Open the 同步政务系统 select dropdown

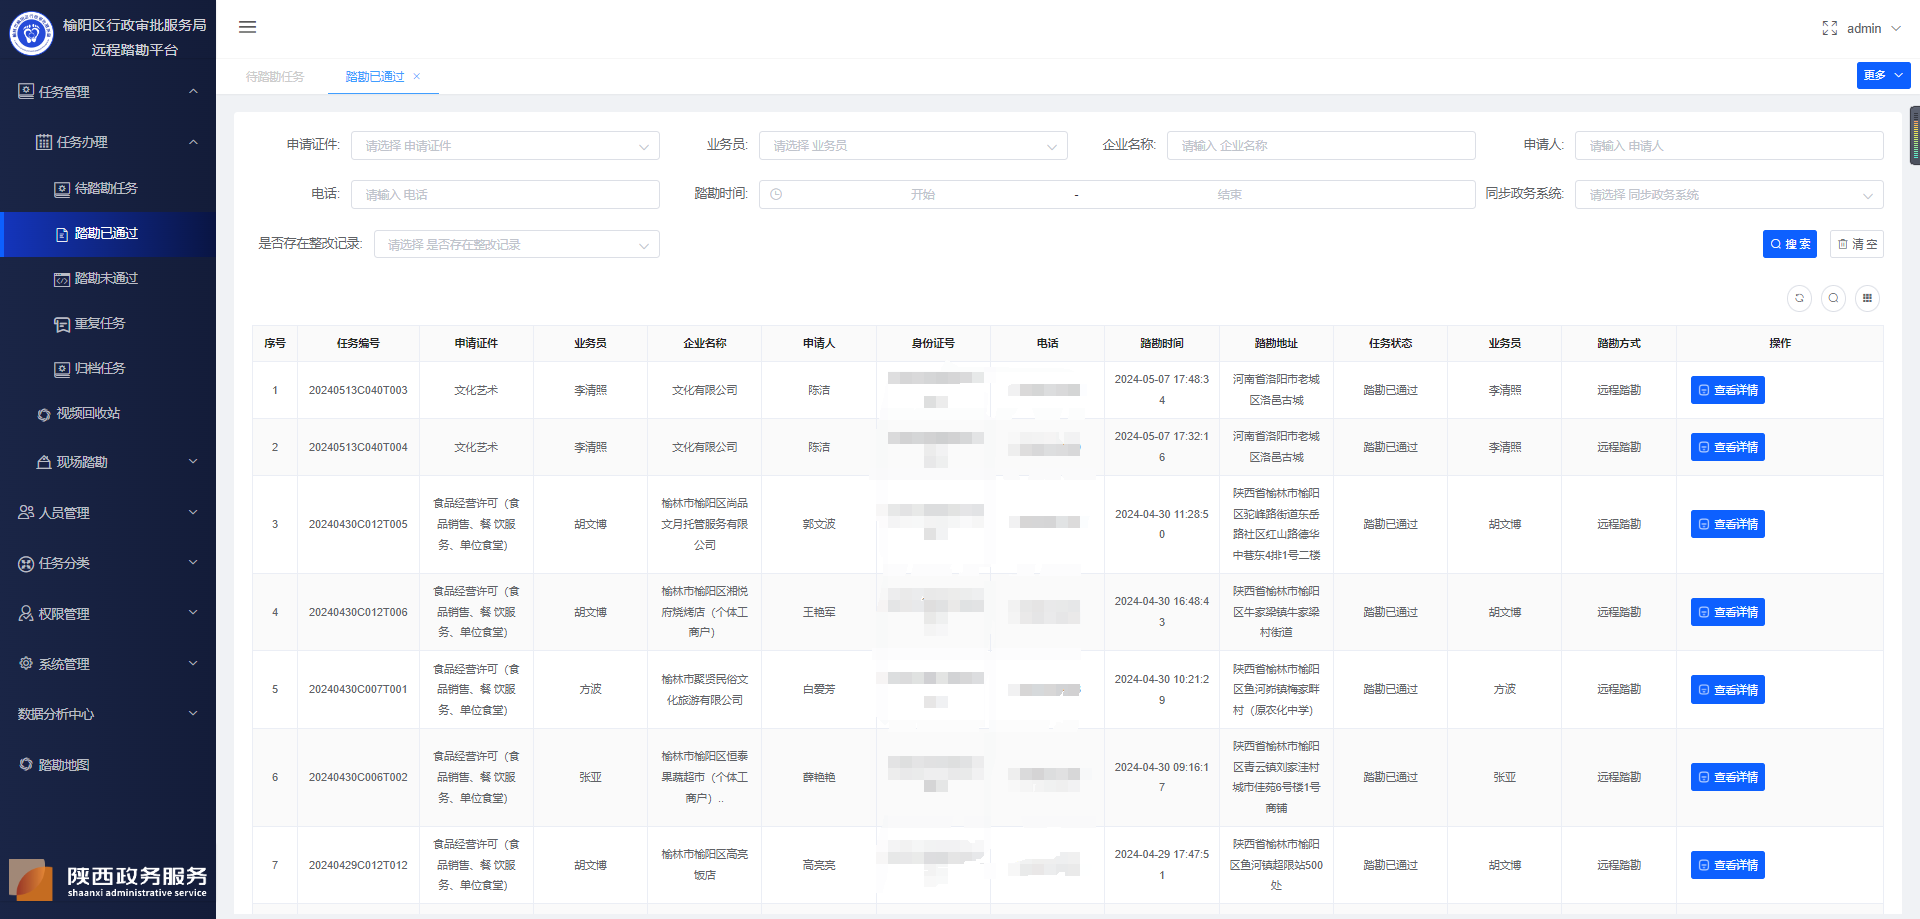pos(1729,195)
